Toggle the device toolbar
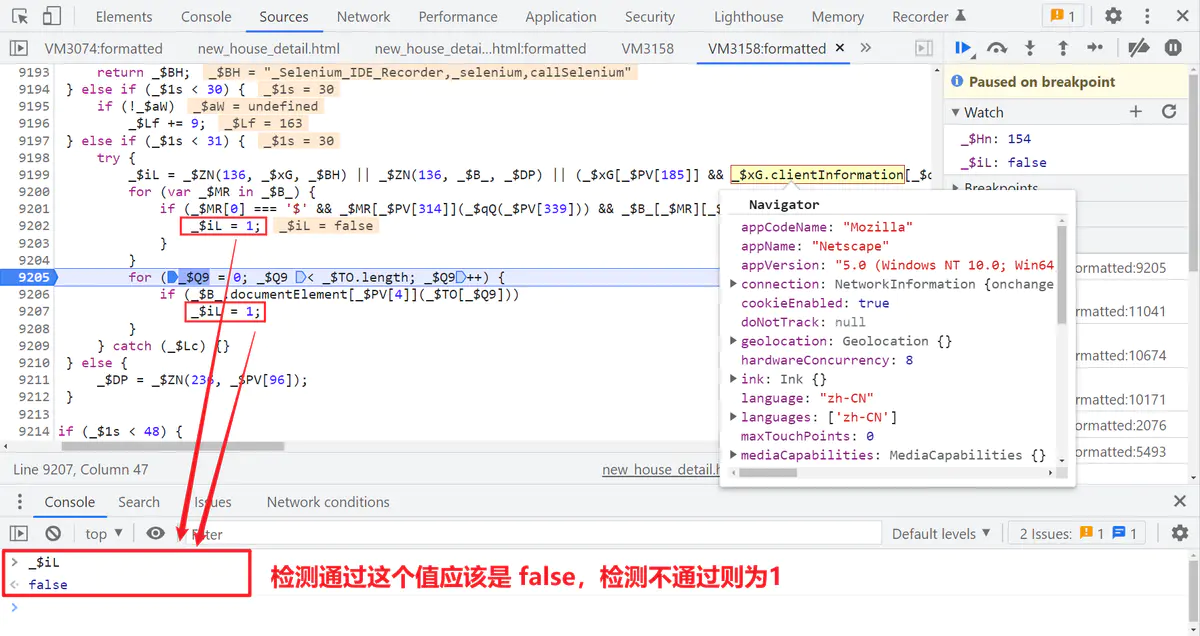This screenshot has width=1200, height=636. click(52, 16)
